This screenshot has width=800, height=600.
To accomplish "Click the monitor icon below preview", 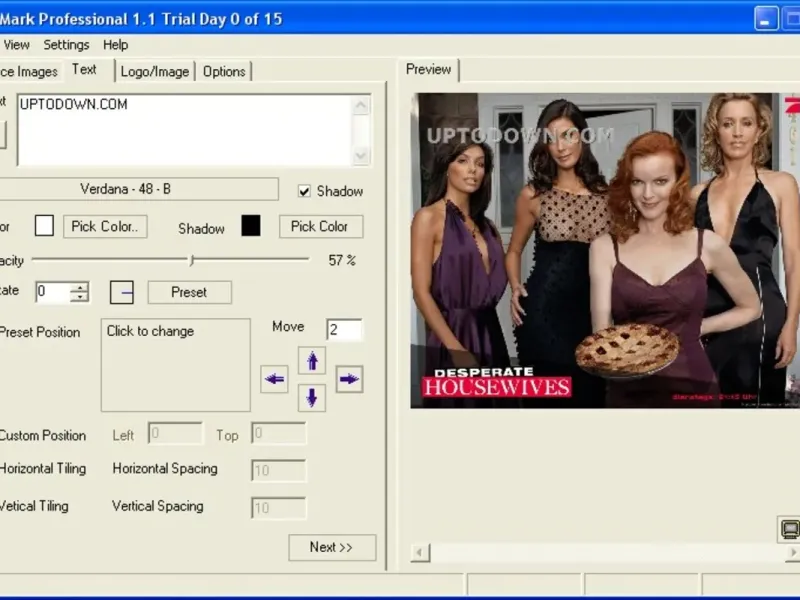I will (x=789, y=529).
